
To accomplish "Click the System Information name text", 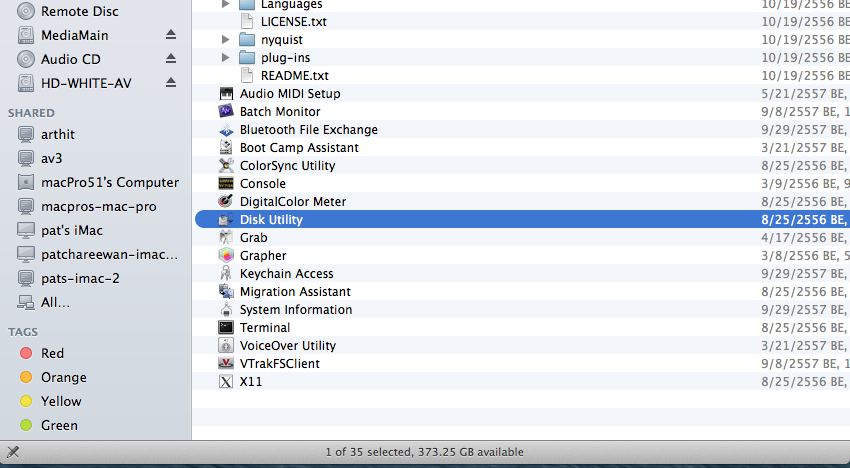I will pyautogui.click(x=296, y=310).
